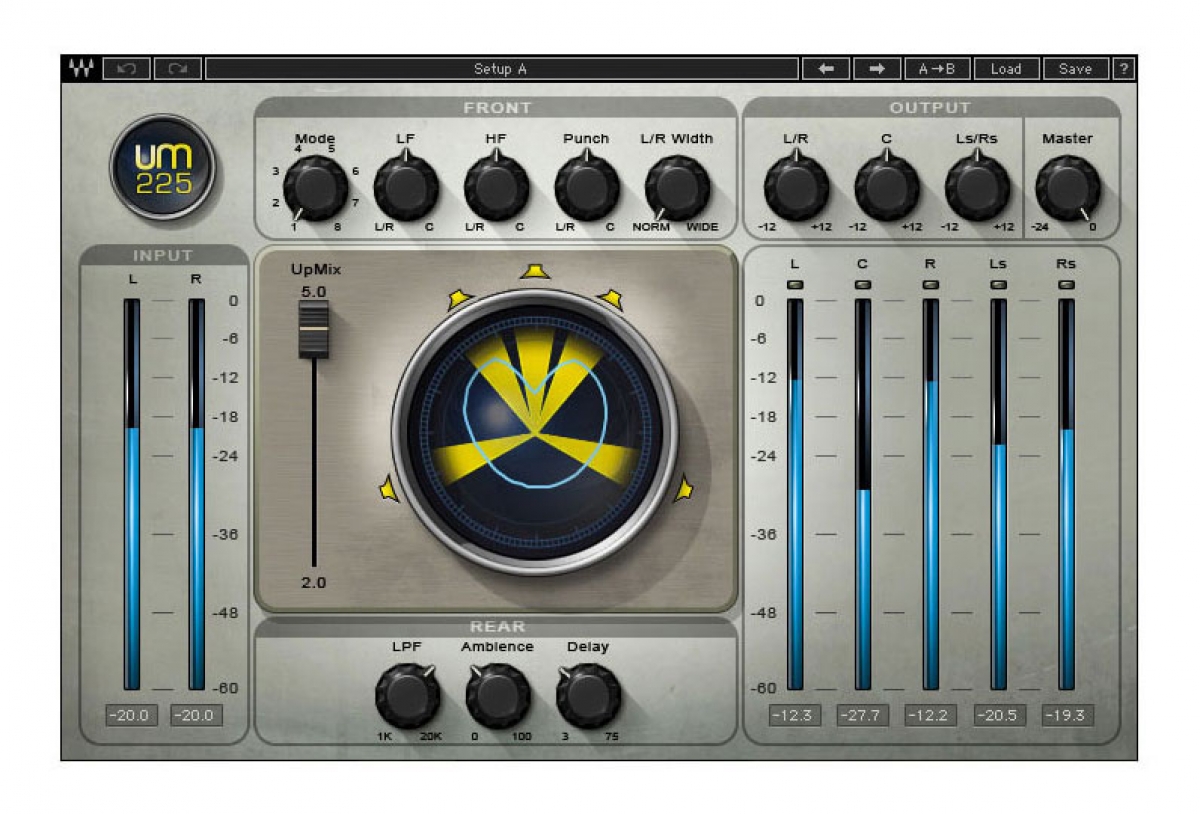
Task: Undo the last change
Action: pos(127,69)
